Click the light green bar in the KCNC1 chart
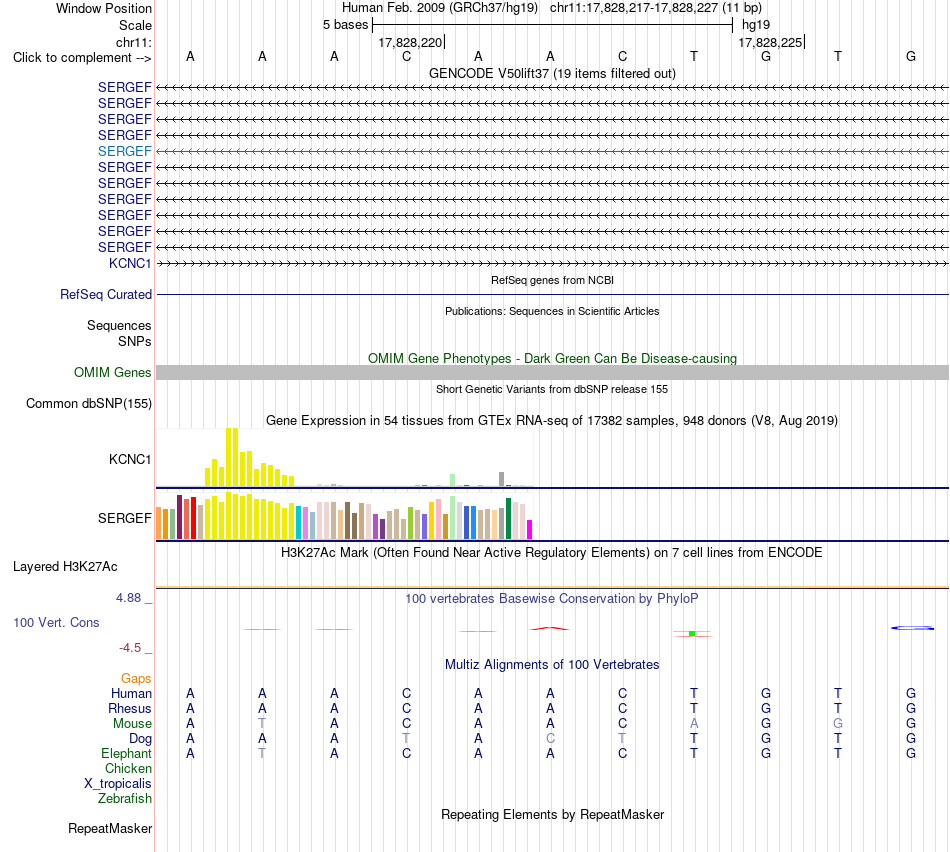Screen dimensions: 950x852 click(453, 480)
